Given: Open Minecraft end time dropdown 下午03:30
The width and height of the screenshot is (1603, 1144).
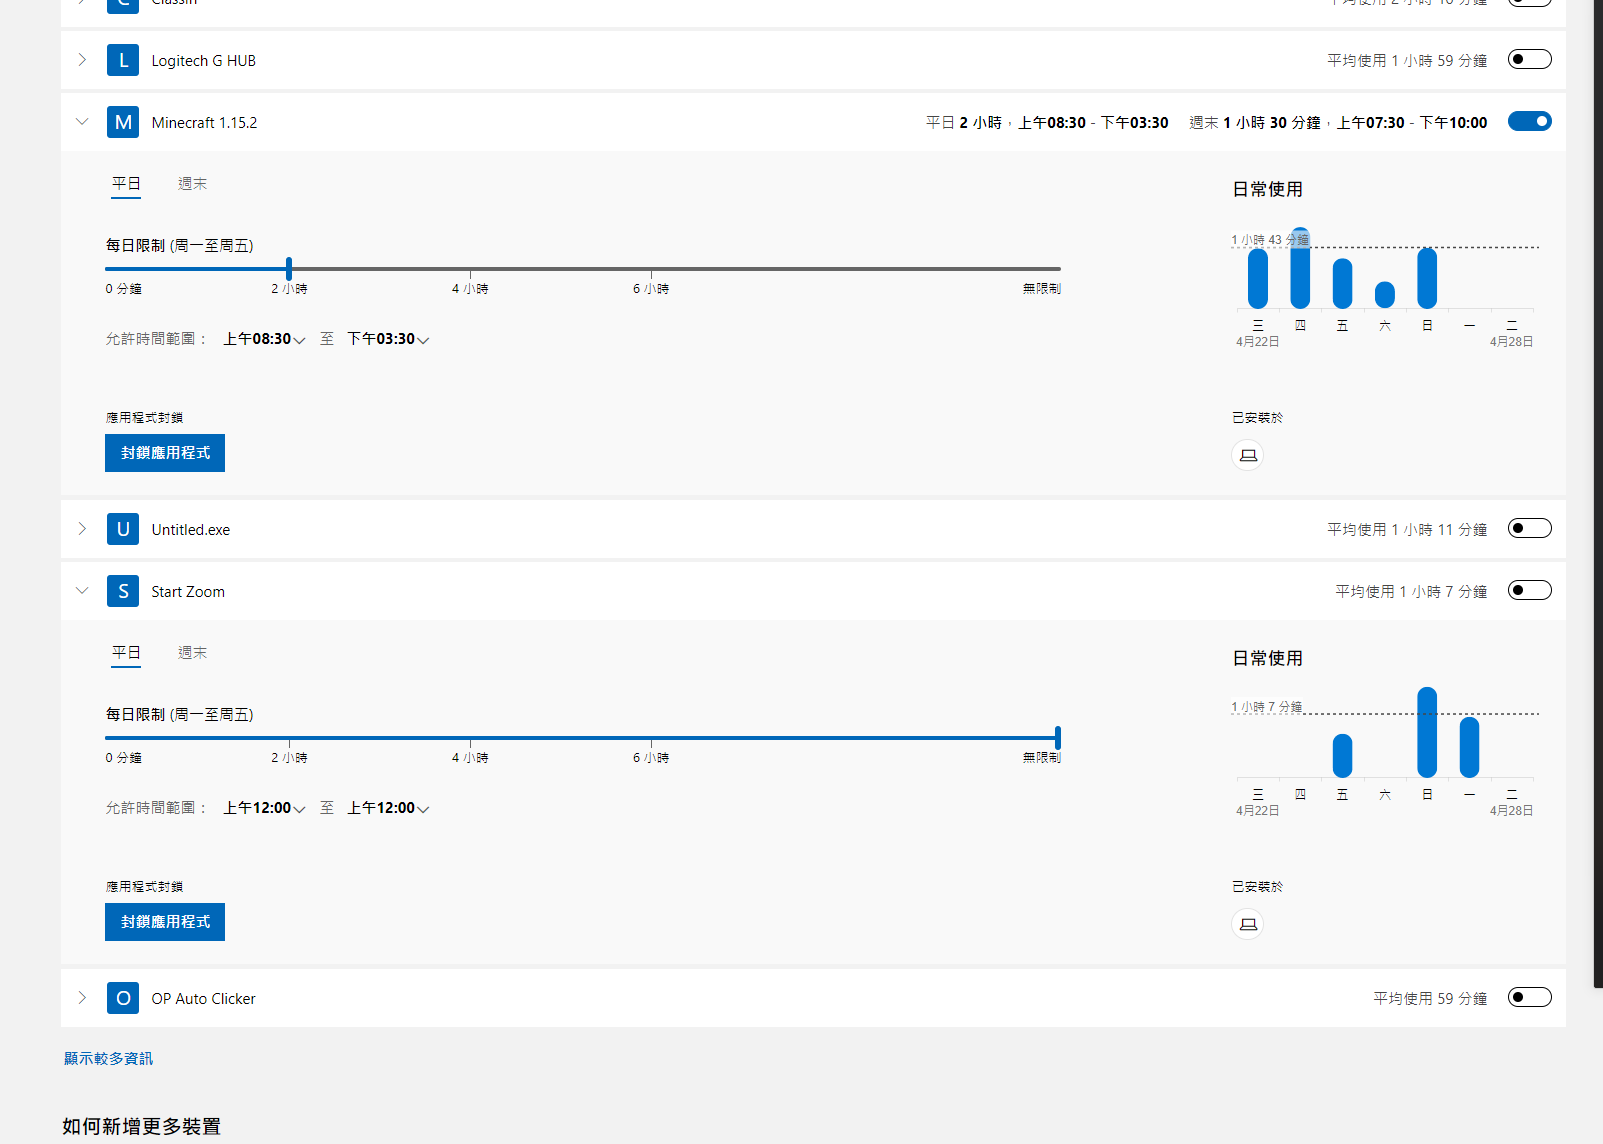Looking at the screenshot, I should pos(388,339).
